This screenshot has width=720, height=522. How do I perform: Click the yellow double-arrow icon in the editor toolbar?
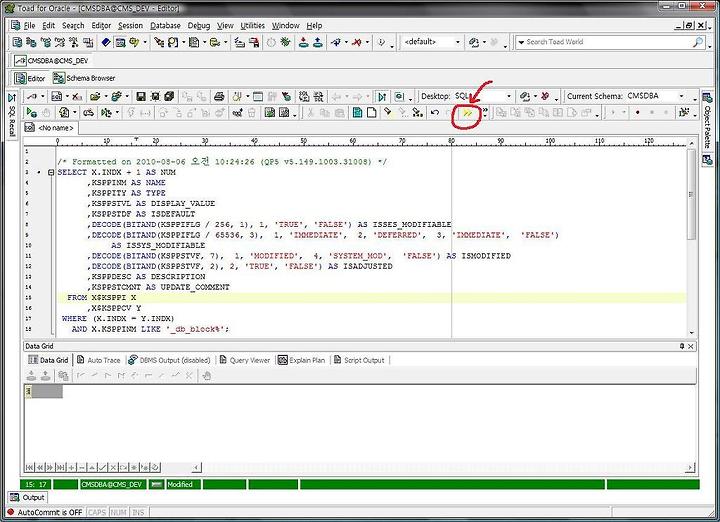point(467,112)
